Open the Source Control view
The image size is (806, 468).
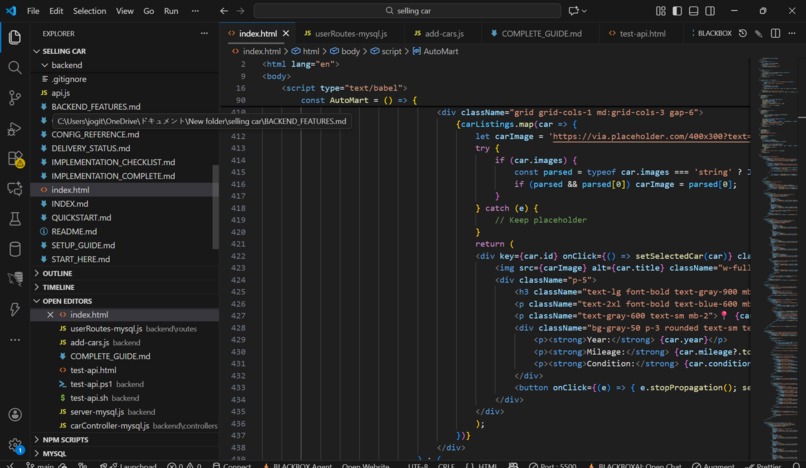14,98
